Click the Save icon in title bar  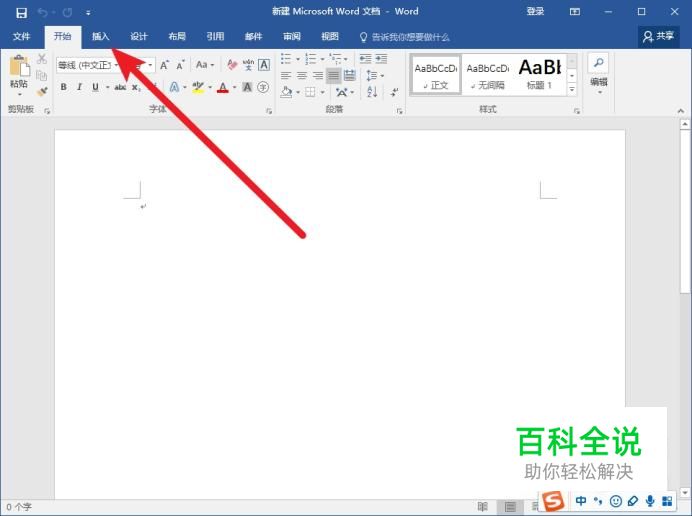[21, 12]
